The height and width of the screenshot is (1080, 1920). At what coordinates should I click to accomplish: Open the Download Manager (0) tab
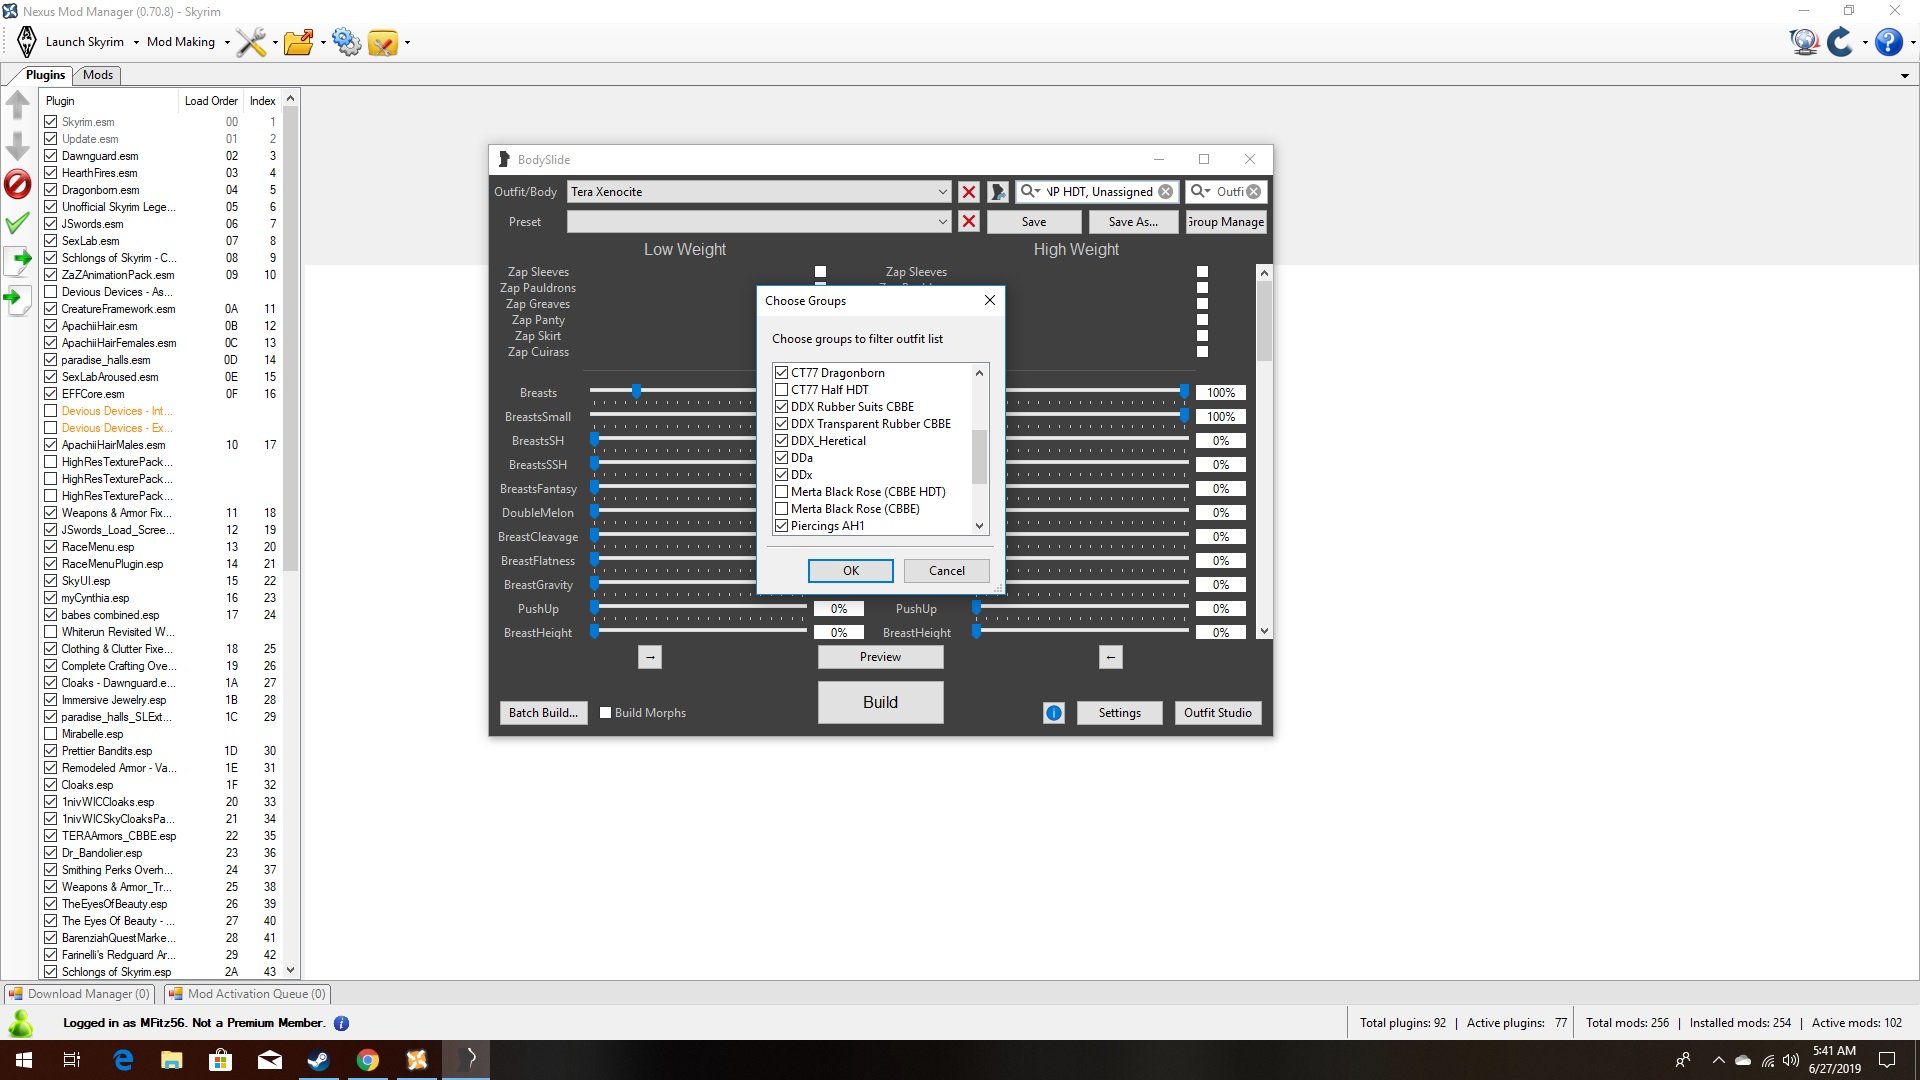pyautogui.click(x=80, y=994)
